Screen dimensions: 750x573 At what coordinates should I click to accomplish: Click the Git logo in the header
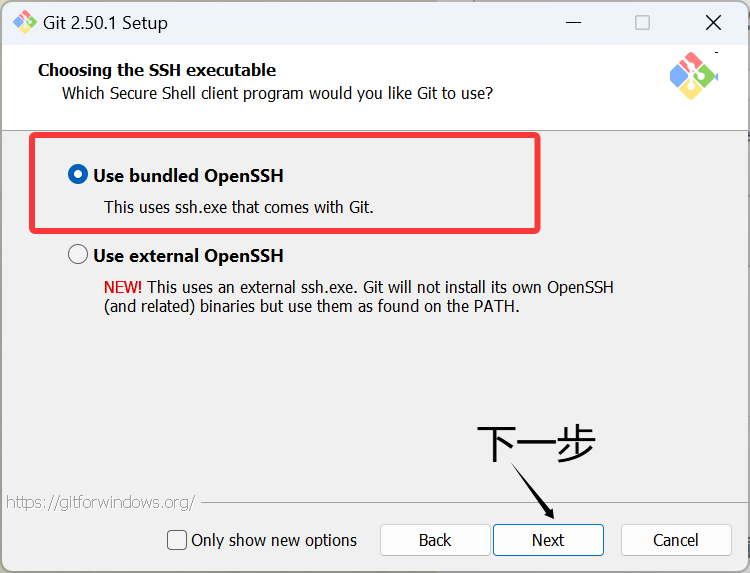pyautogui.click(x=693, y=75)
